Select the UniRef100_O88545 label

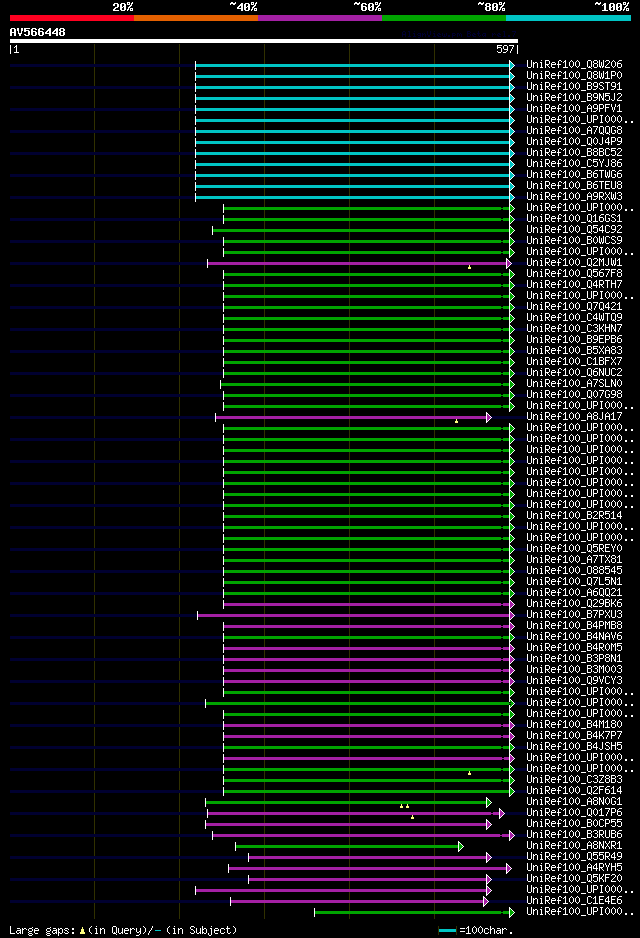[x=574, y=570]
